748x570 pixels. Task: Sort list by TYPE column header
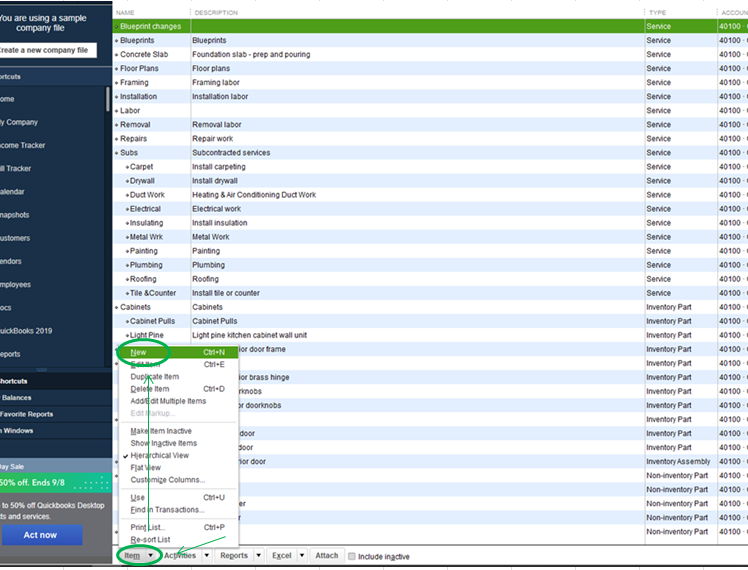657,12
